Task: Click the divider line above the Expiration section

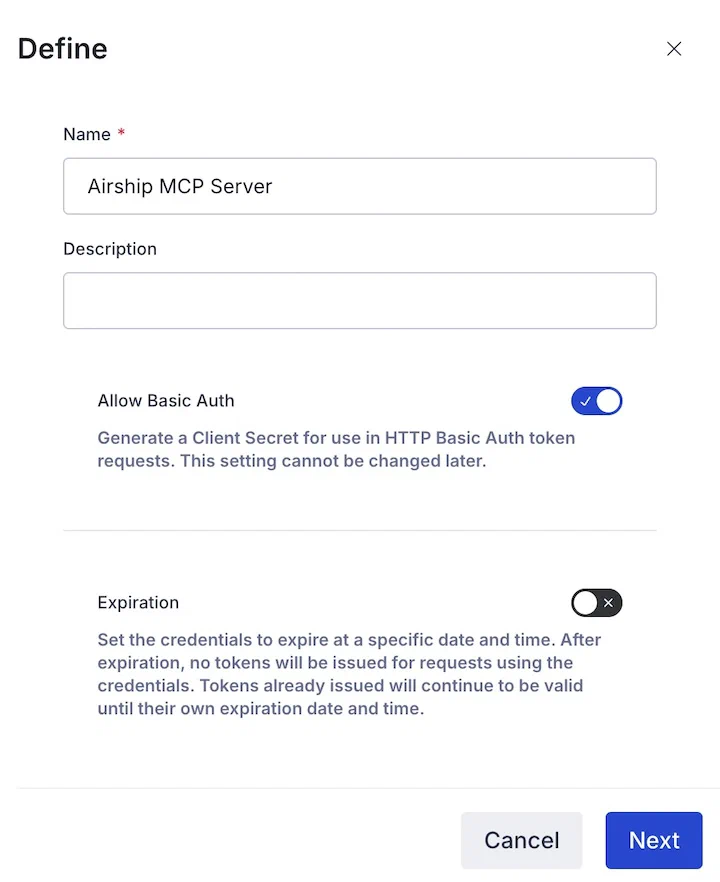Action: click(x=359, y=530)
